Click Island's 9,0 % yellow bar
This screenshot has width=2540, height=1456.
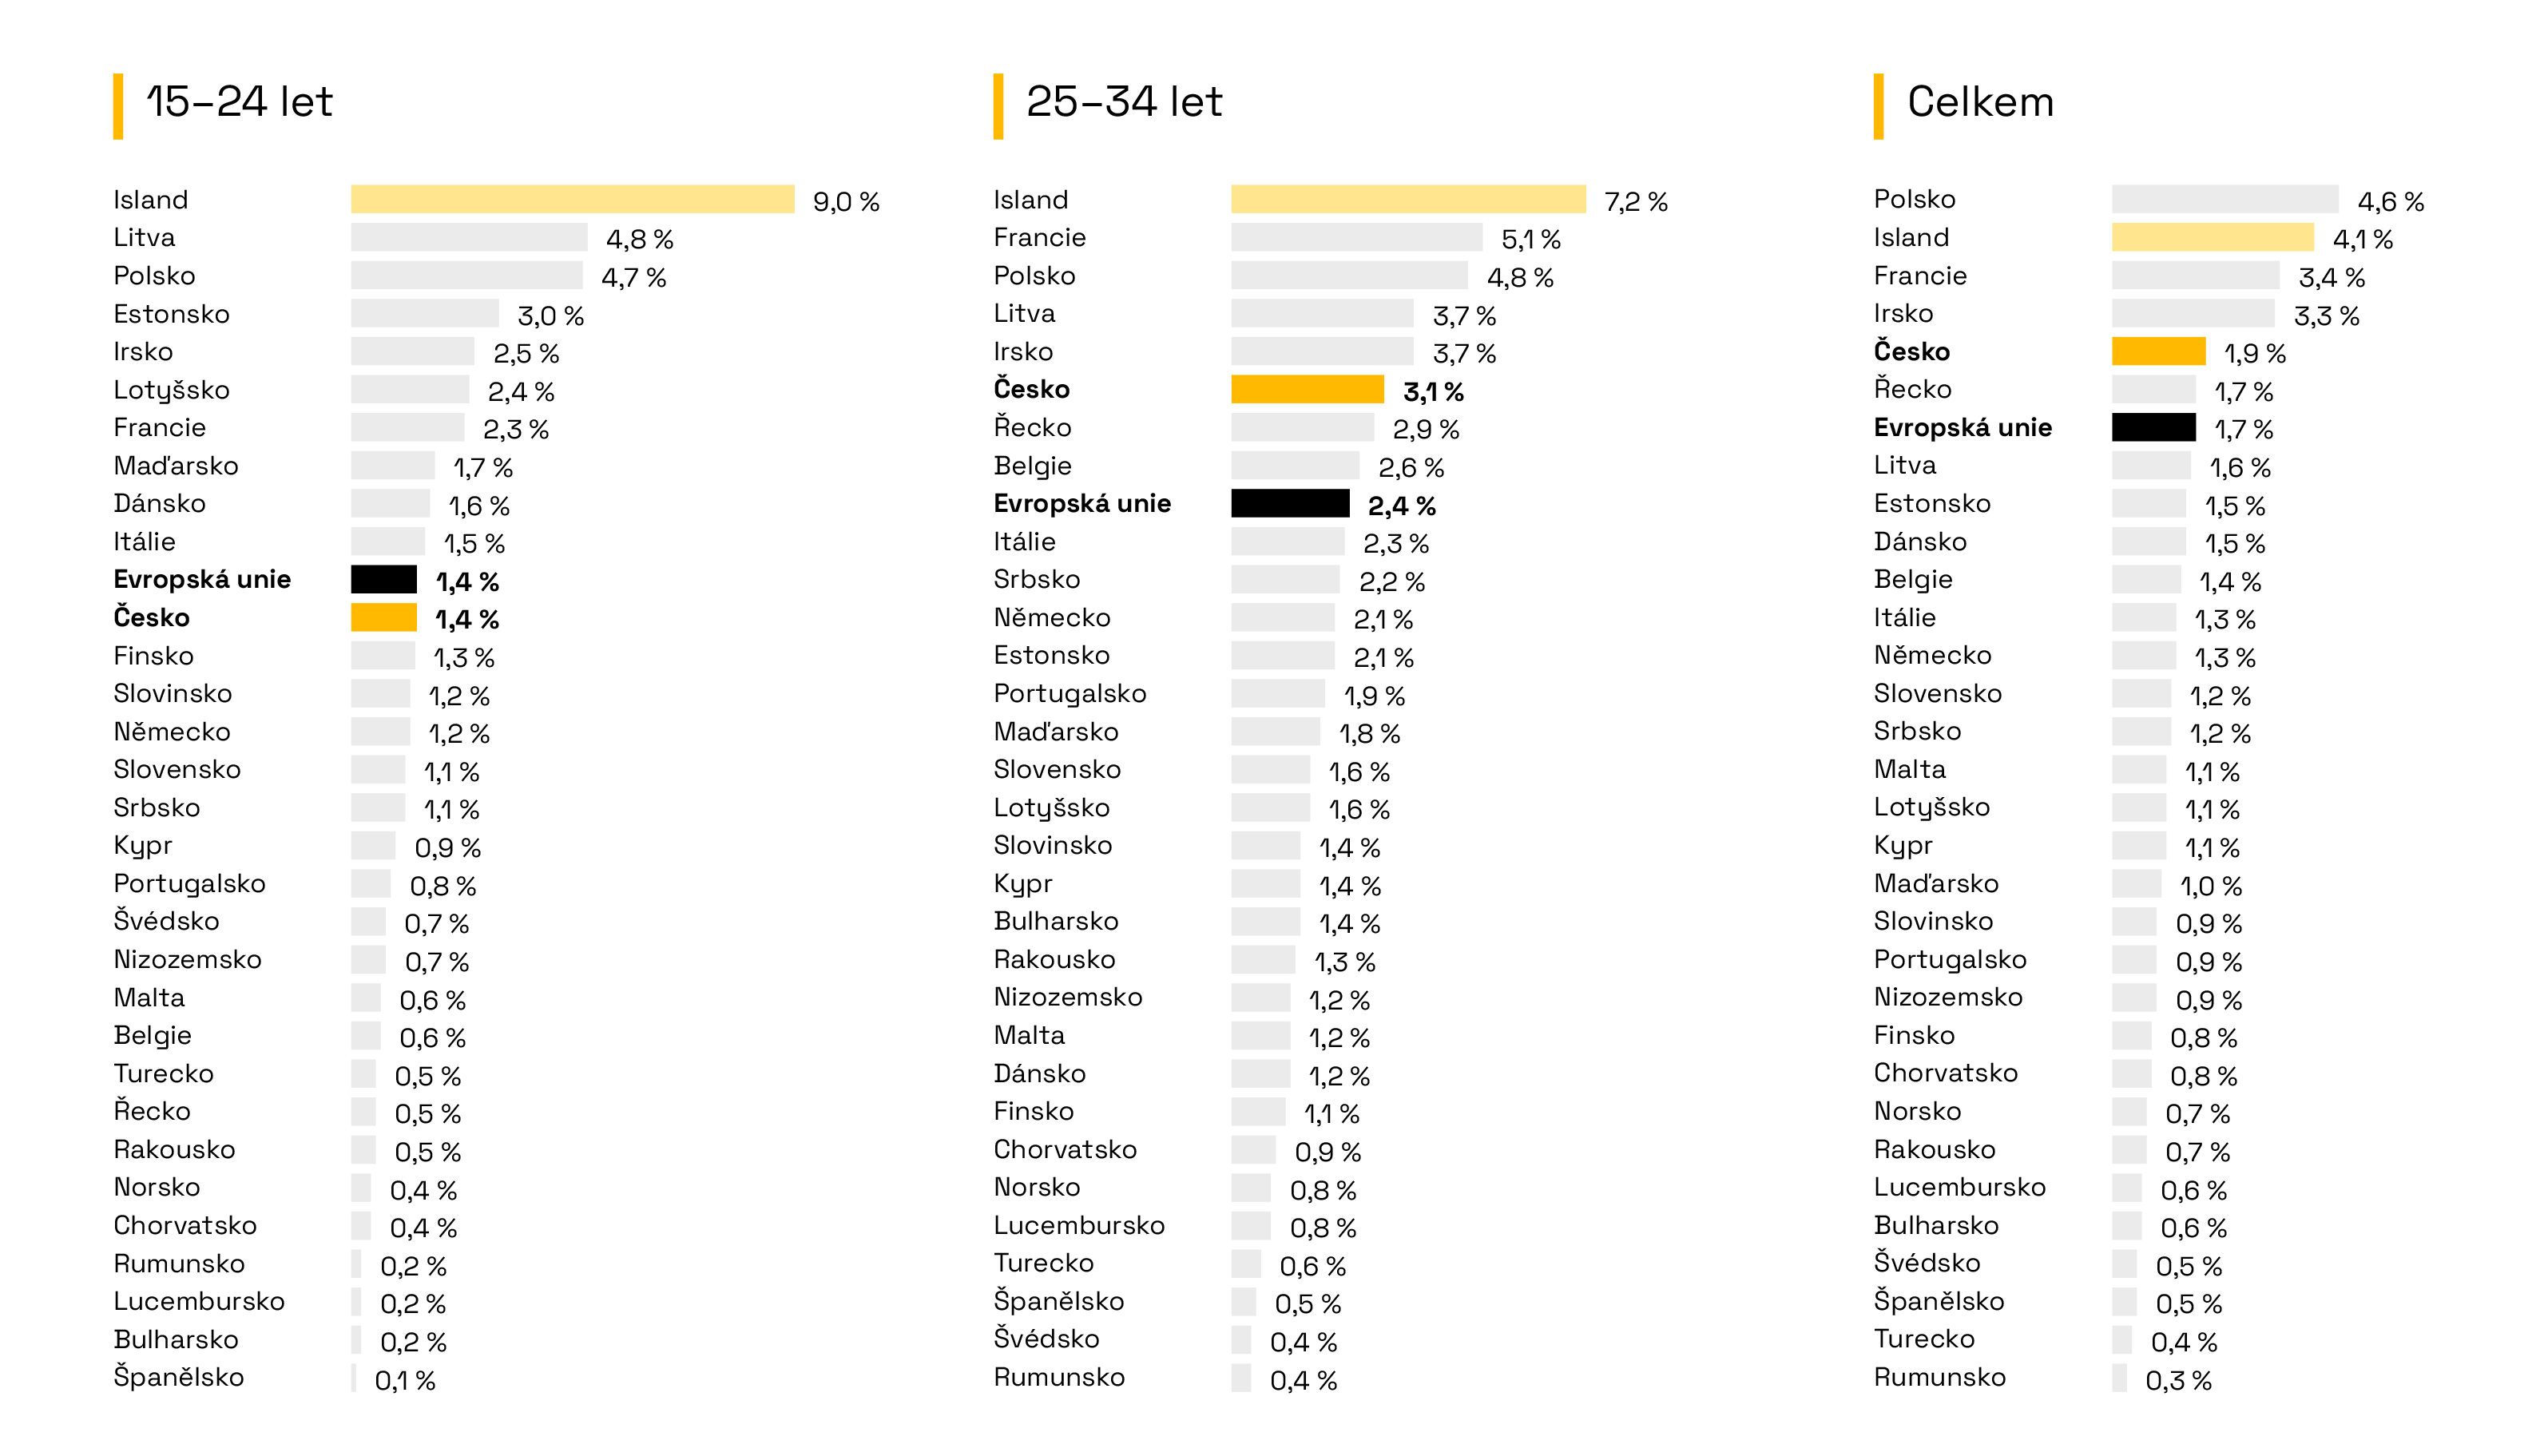tap(572, 199)
